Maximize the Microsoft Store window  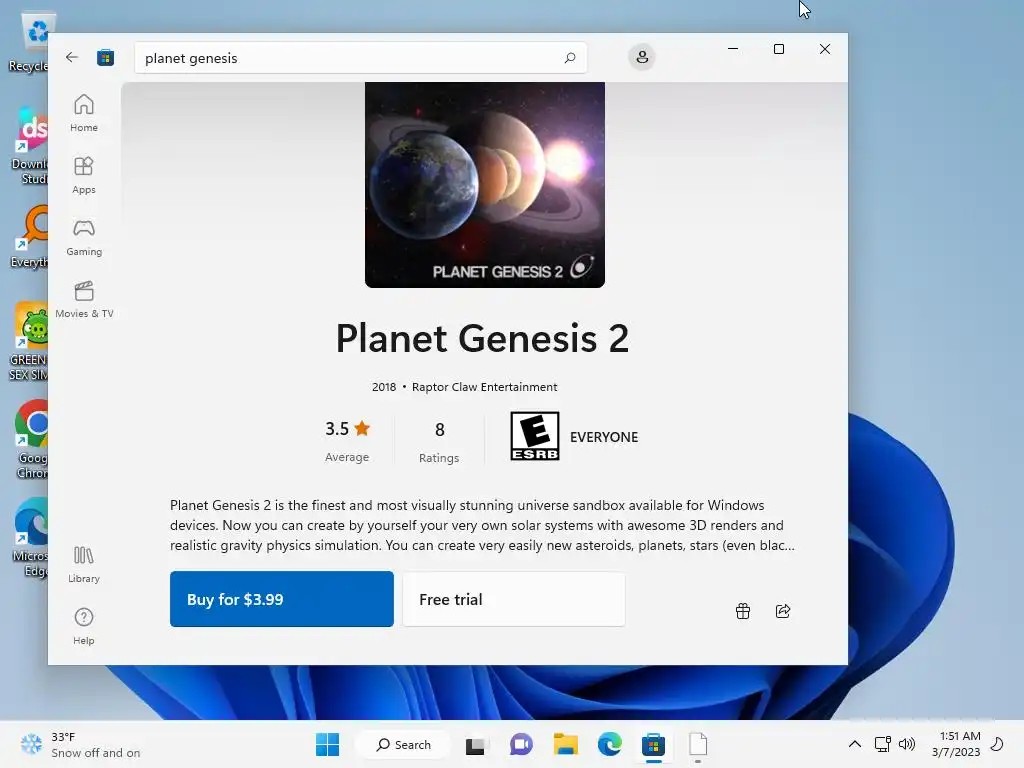pos(778,49)
